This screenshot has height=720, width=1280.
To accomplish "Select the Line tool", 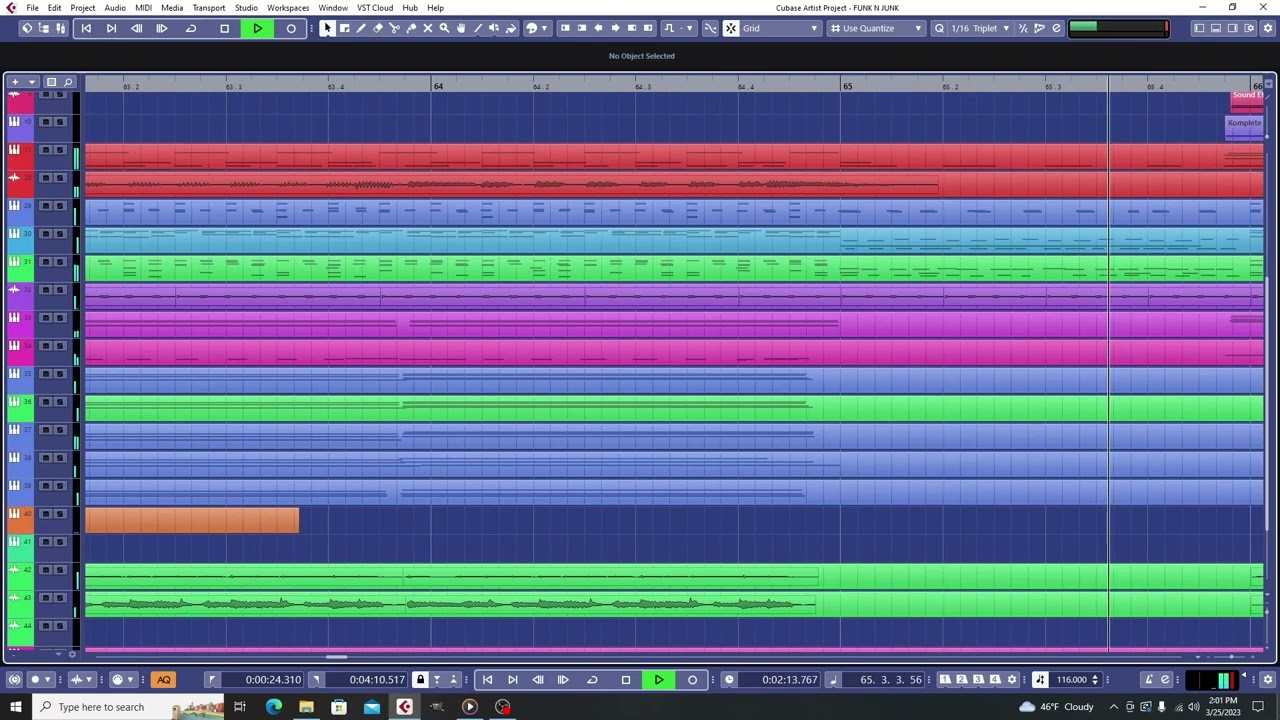I will click(478, 28).
